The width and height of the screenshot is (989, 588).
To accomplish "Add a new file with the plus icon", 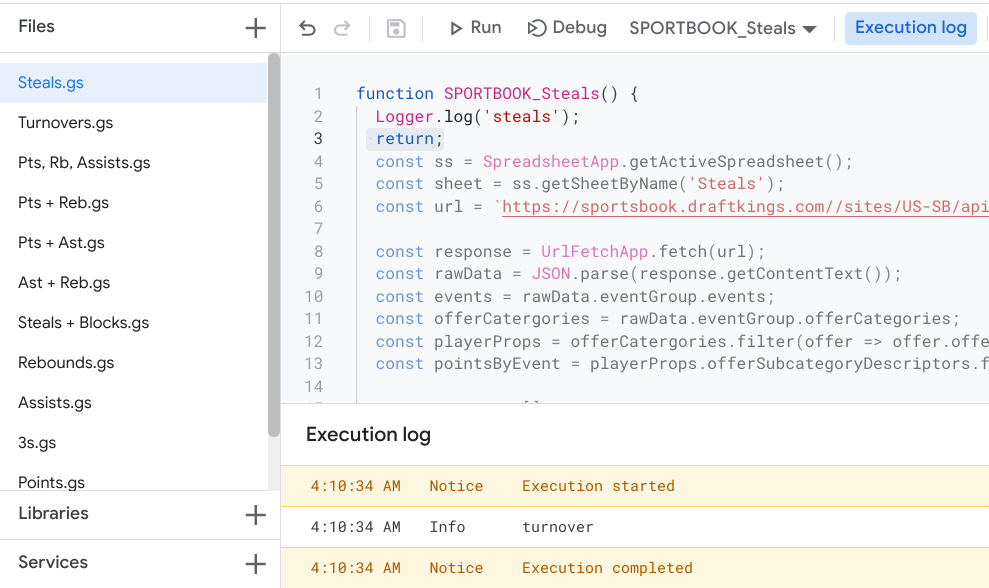I will pos(255,28).
